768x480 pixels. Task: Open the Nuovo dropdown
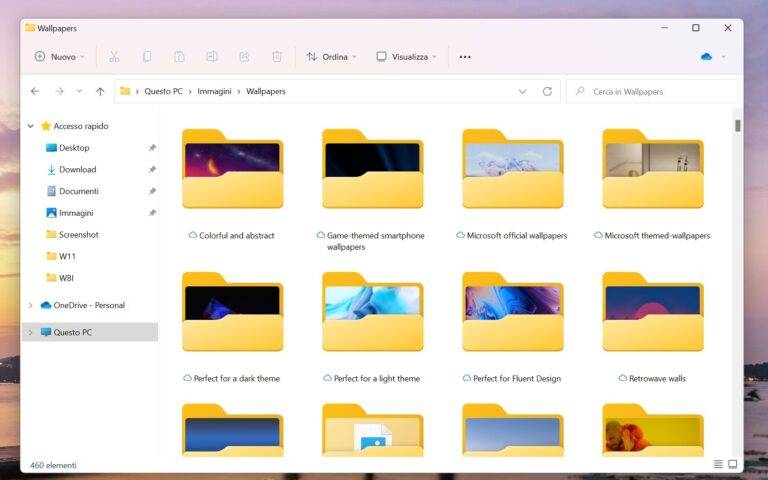point(59,57)
